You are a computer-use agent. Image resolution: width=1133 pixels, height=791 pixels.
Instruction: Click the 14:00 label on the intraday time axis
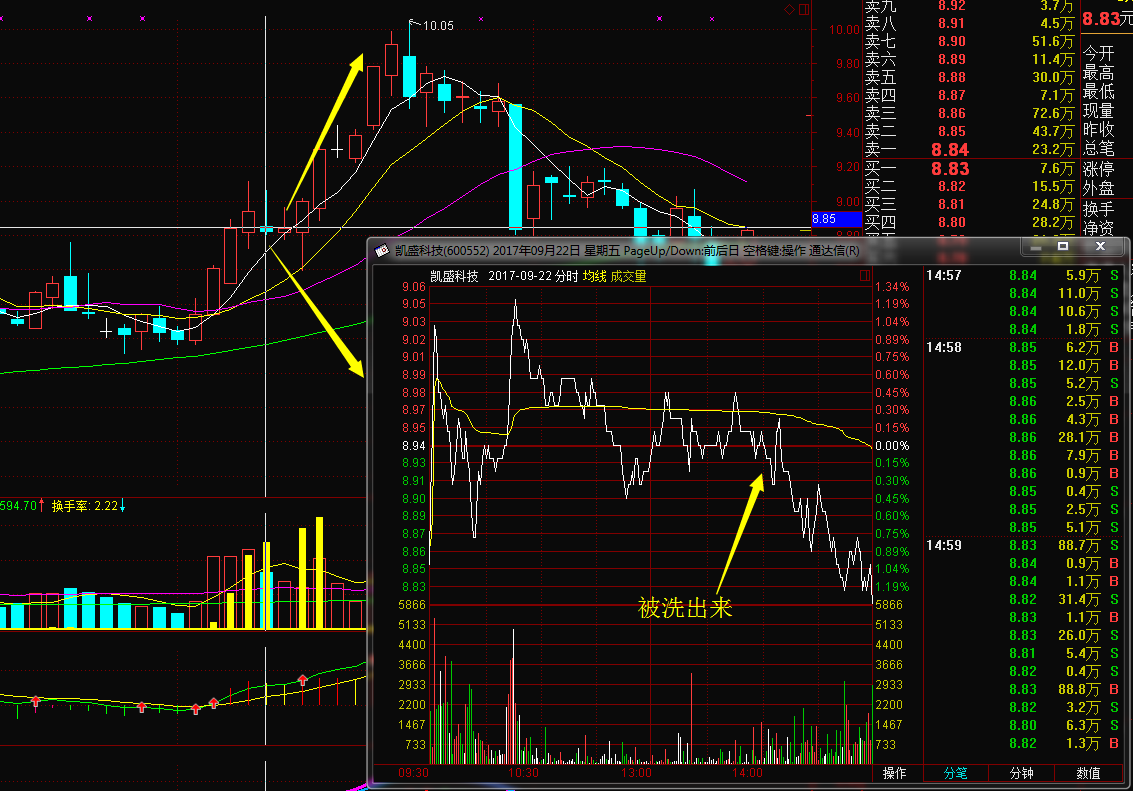[747, 773]
